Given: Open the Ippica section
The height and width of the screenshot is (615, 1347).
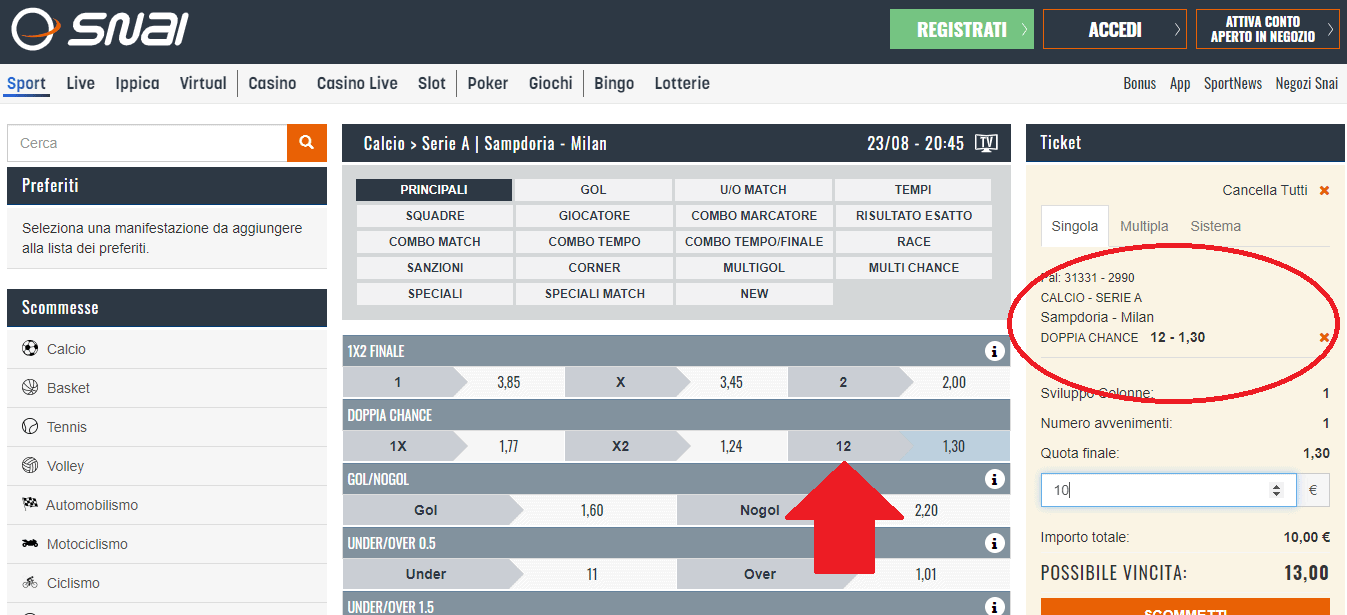Looking at the screenshot, I should point(137,83).
